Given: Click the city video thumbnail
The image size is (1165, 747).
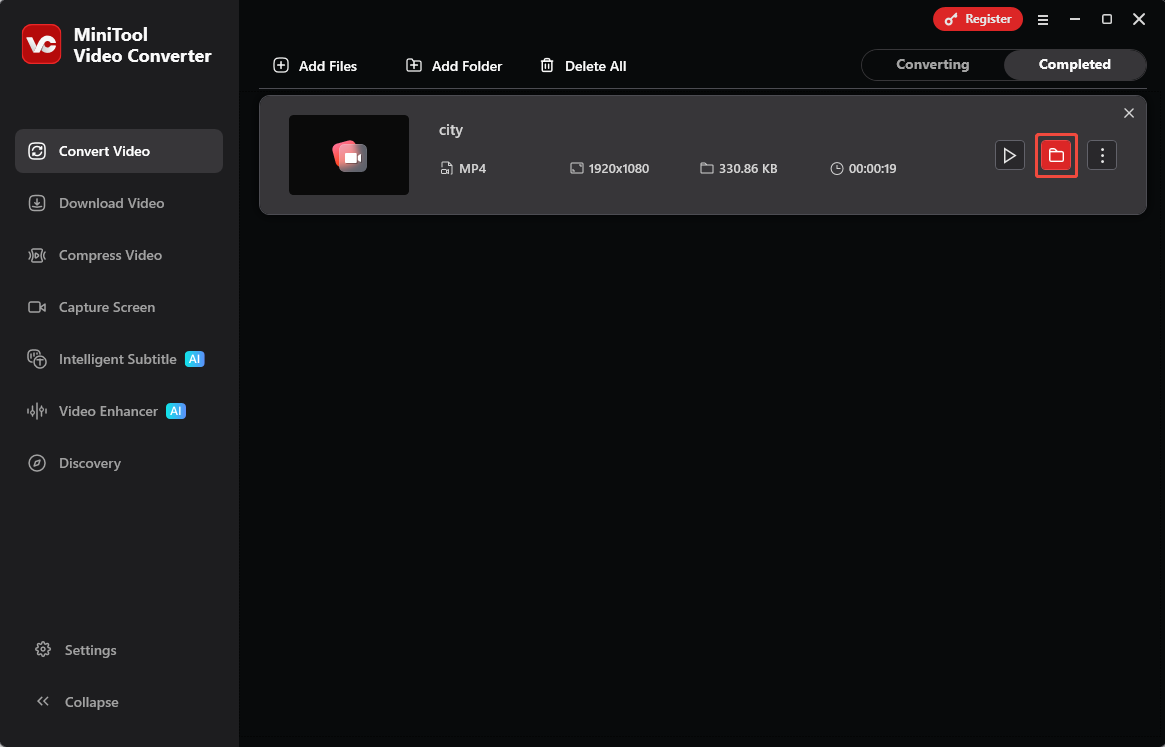Looking at the screenshot, I should [x=349, y=155].
